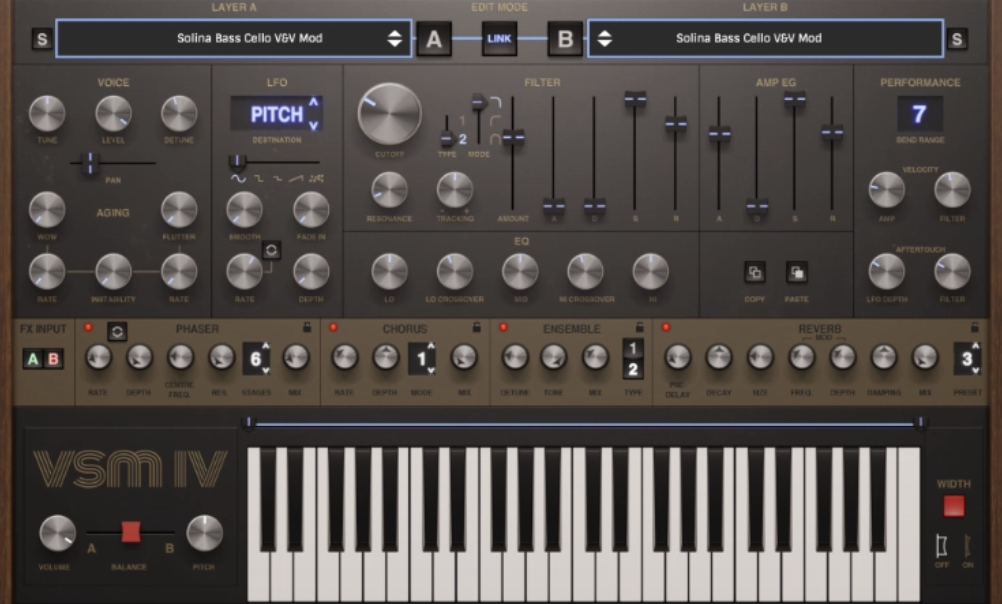1002x604 pixels.
Task: Select the sine LFO waveform icon
Action: click(x=238, y=178)
